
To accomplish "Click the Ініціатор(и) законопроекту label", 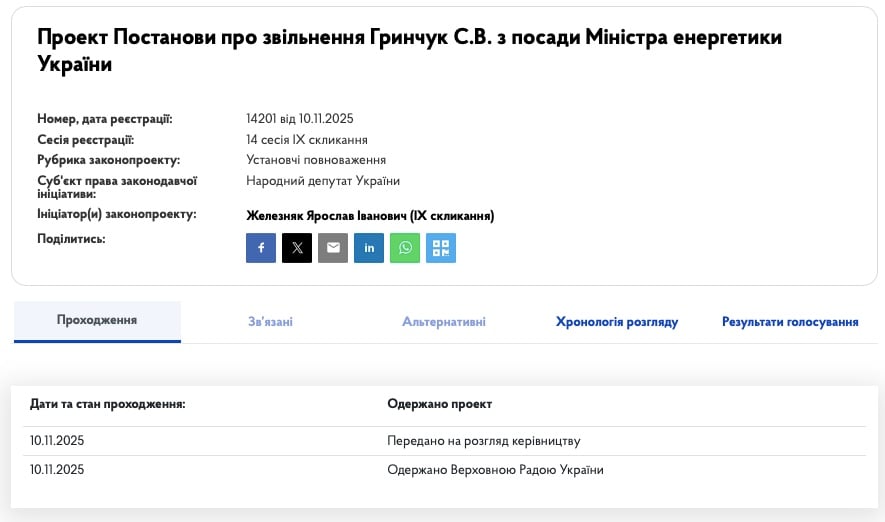I will point(117,214).
